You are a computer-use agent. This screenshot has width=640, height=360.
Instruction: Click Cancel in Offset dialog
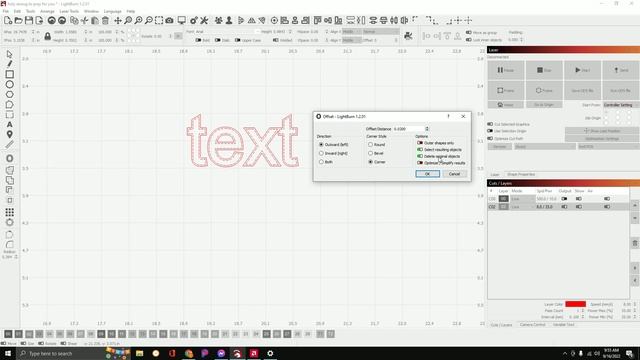pos(454,174)
